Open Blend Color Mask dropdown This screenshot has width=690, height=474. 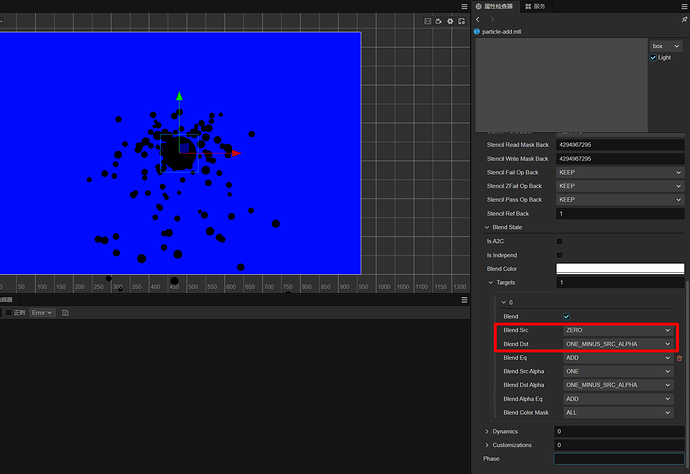point(618,413)
